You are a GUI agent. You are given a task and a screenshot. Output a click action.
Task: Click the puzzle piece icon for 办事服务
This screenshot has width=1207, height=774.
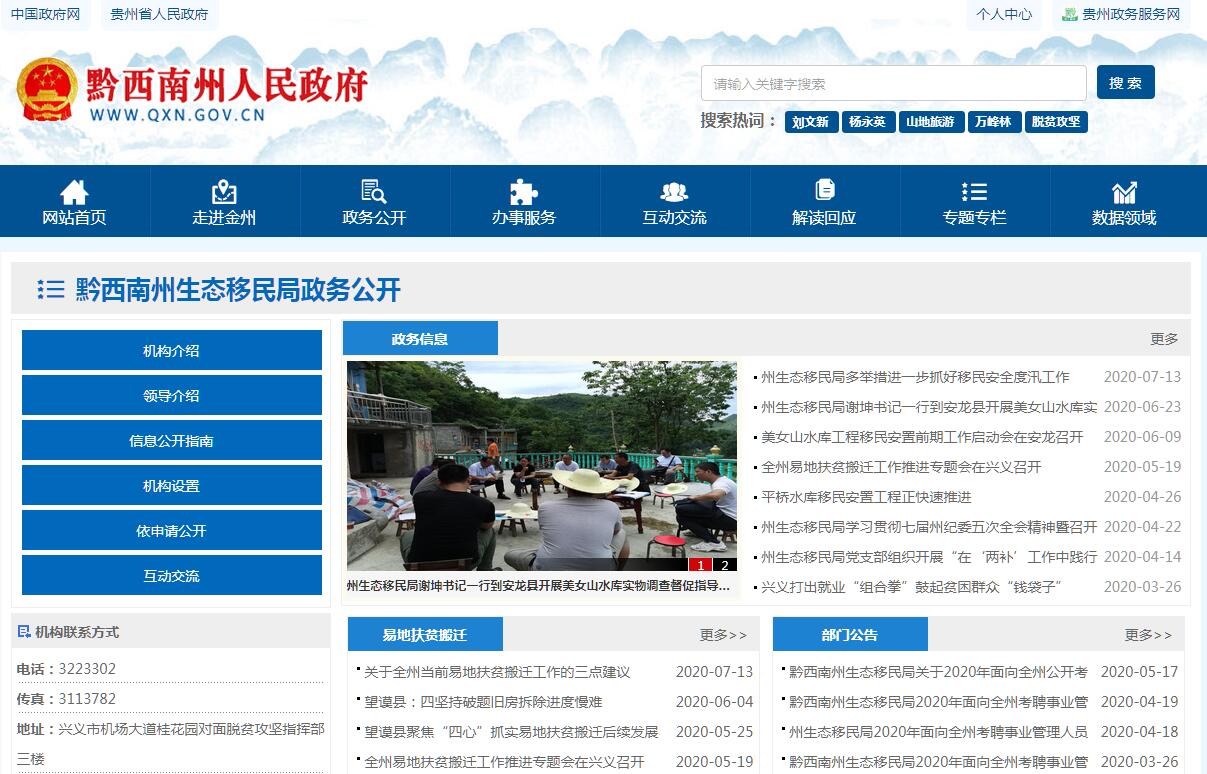pyautogui.click(x=523, y=192)
